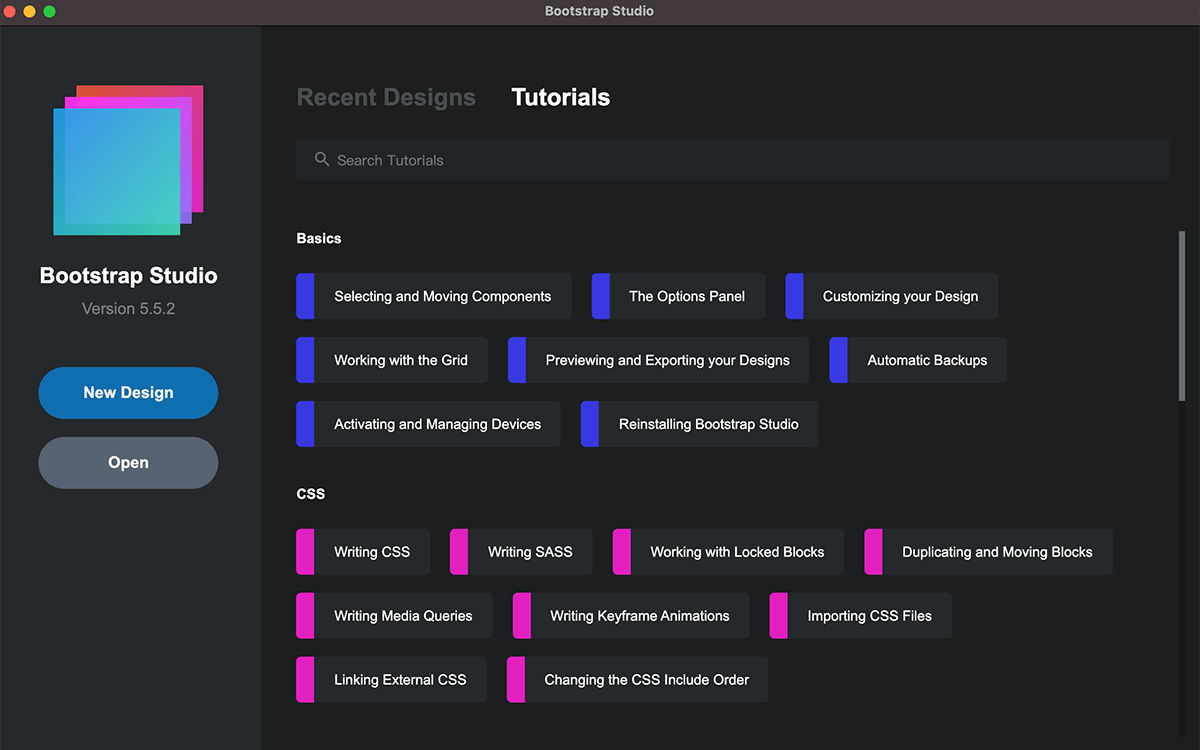Viewport: 1200px width, 750px height.
Task: View the Linking External CSS tutorial
Action: point(391,680)
